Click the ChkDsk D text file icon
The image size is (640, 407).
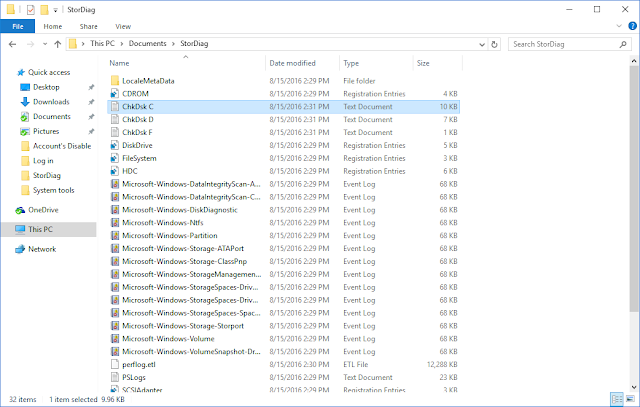[115, 119]
